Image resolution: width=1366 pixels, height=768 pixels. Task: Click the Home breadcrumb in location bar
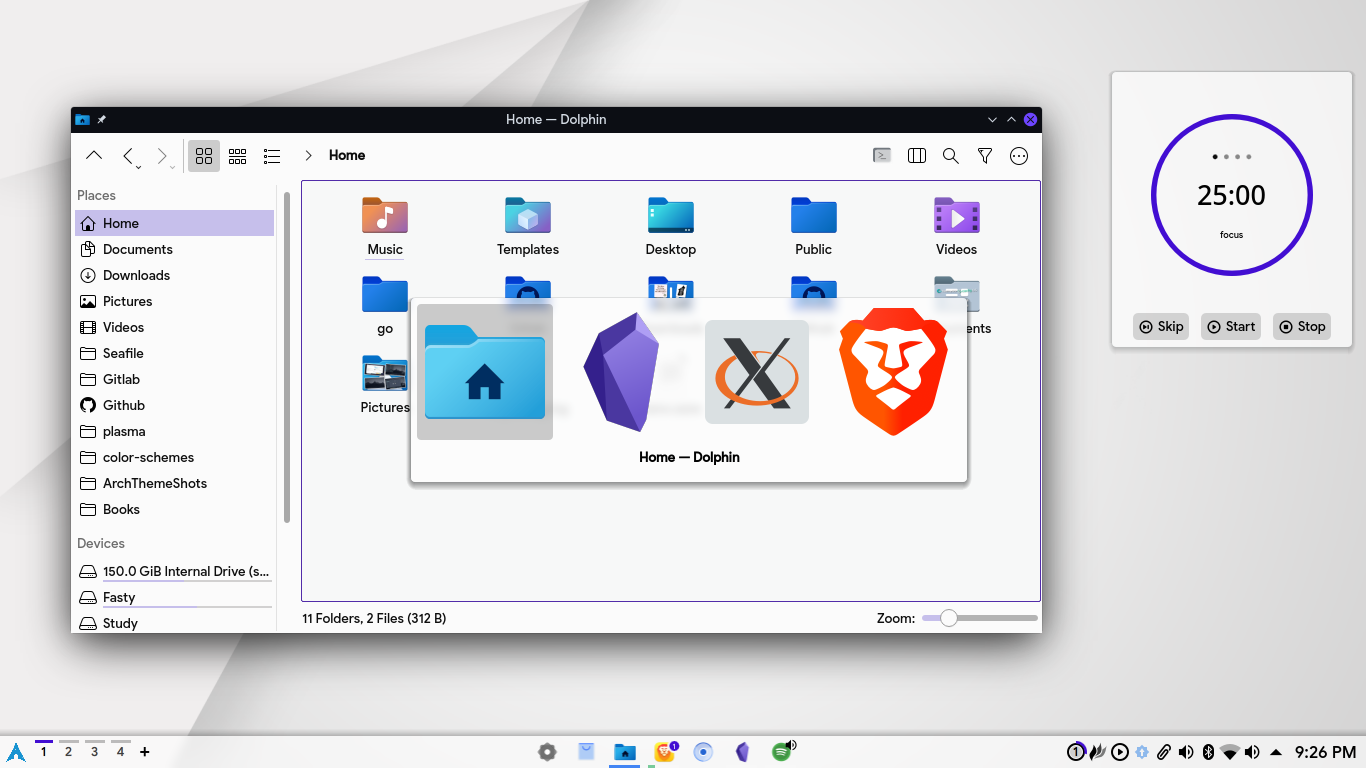347,155
